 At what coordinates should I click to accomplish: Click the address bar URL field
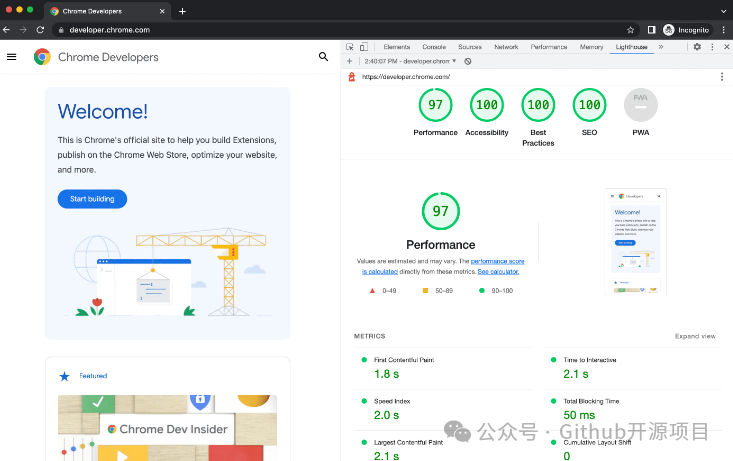pyautogui.click(x=344, y=30)
